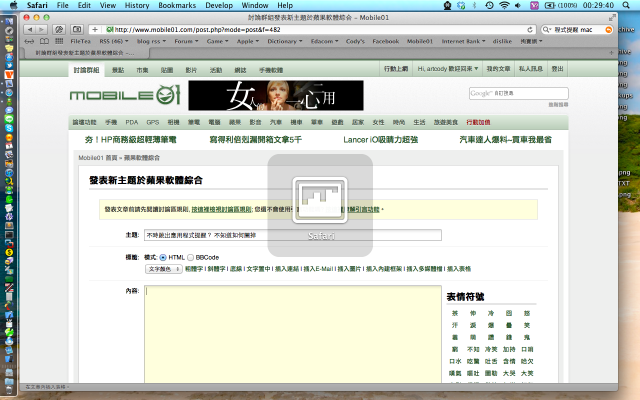
Task: Click the red 行動加值 nav link
Action: tap(478, 122)
